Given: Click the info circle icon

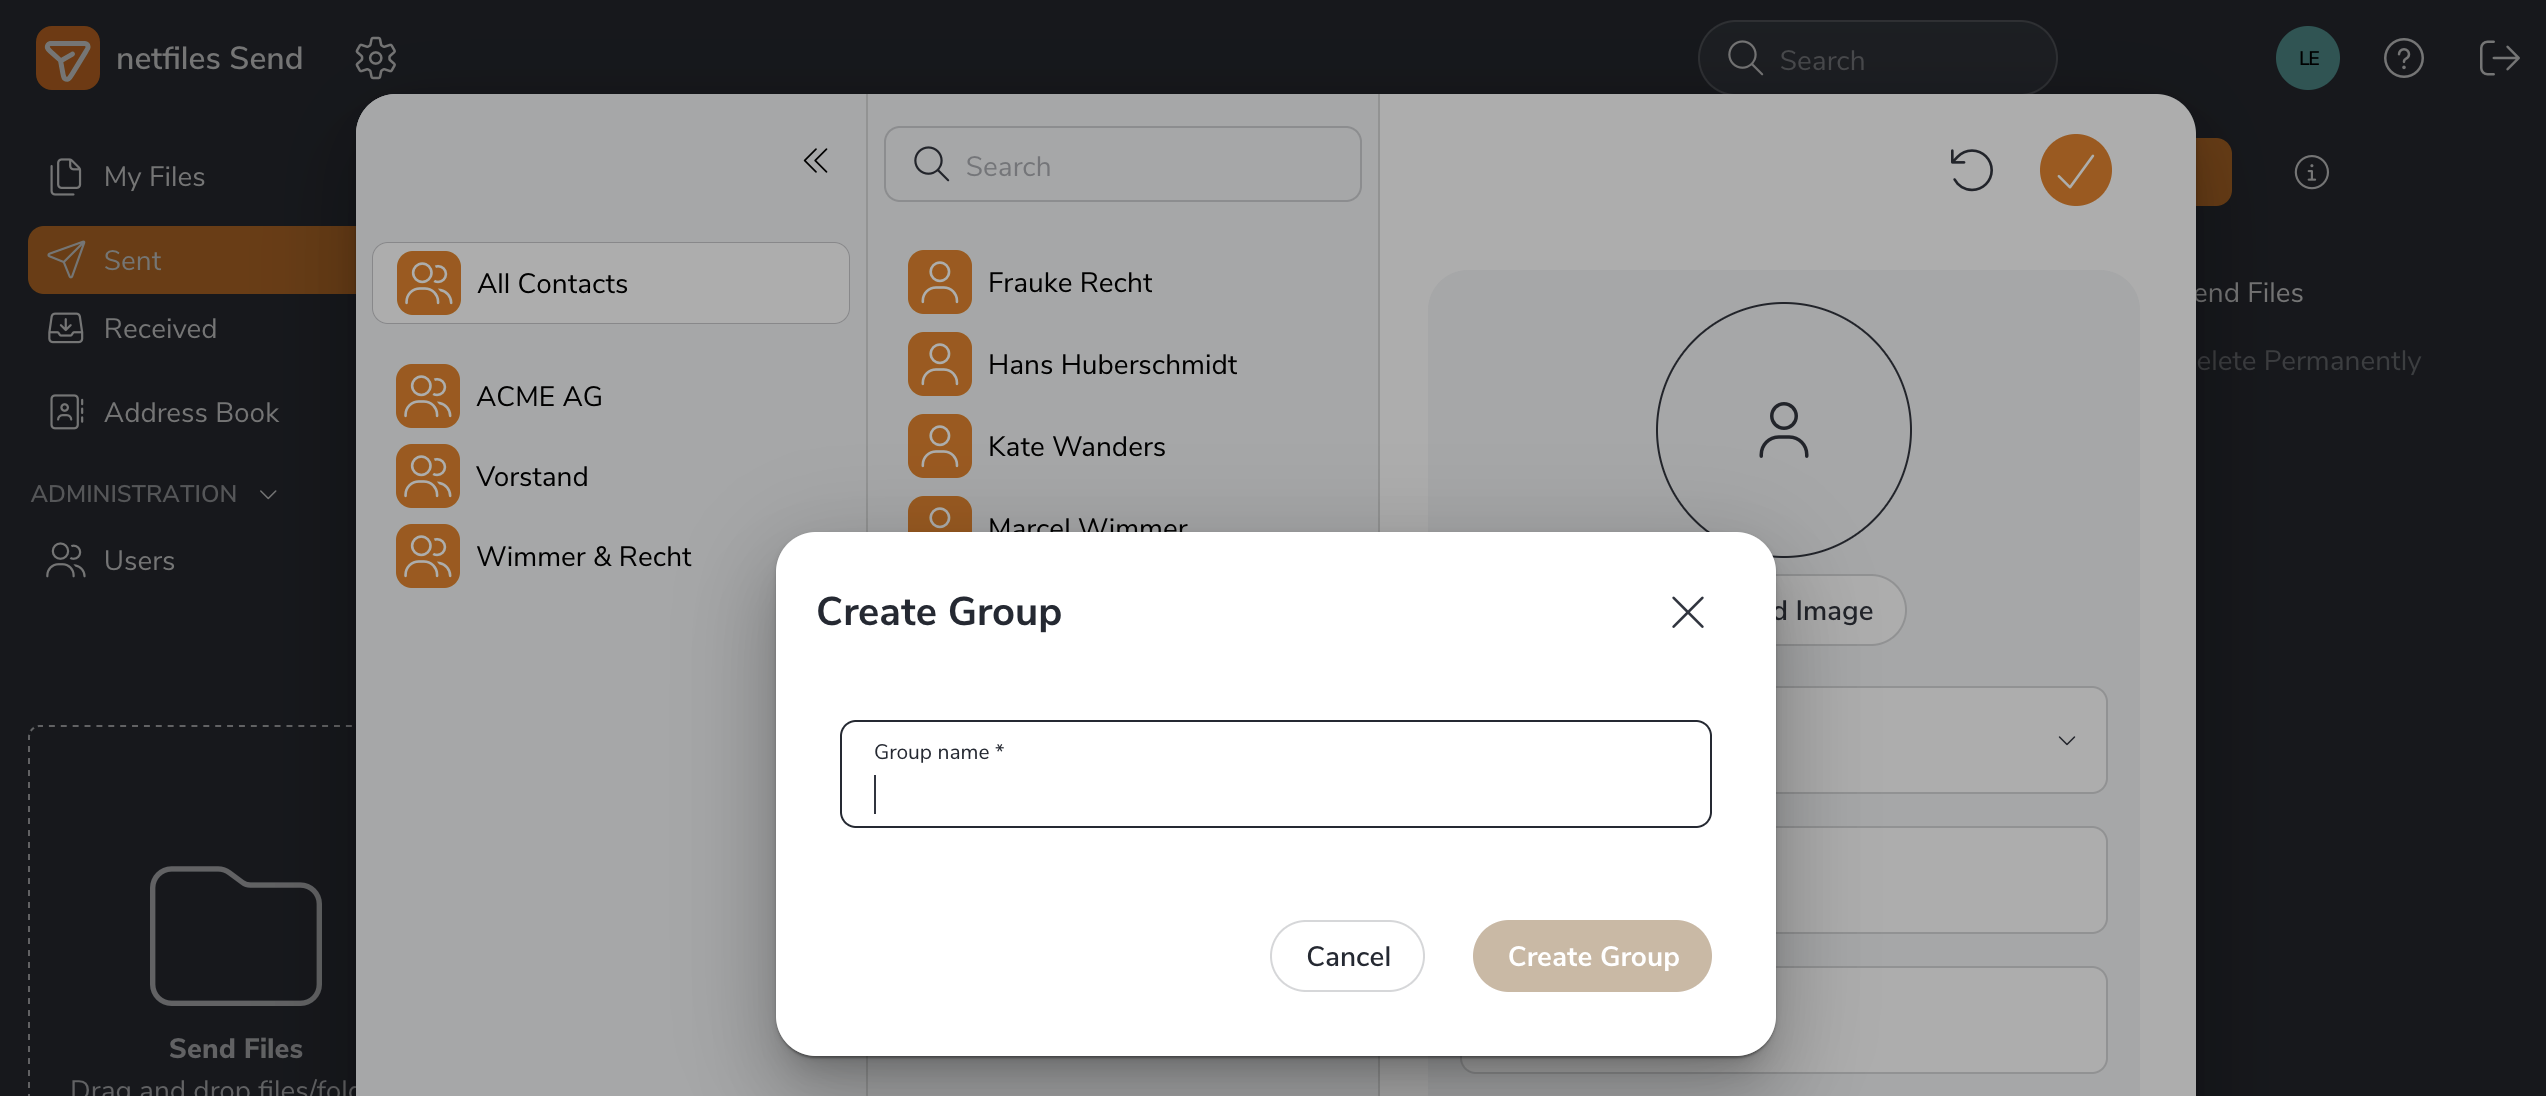Looking at the screenshot, I should click(2311, 172).
